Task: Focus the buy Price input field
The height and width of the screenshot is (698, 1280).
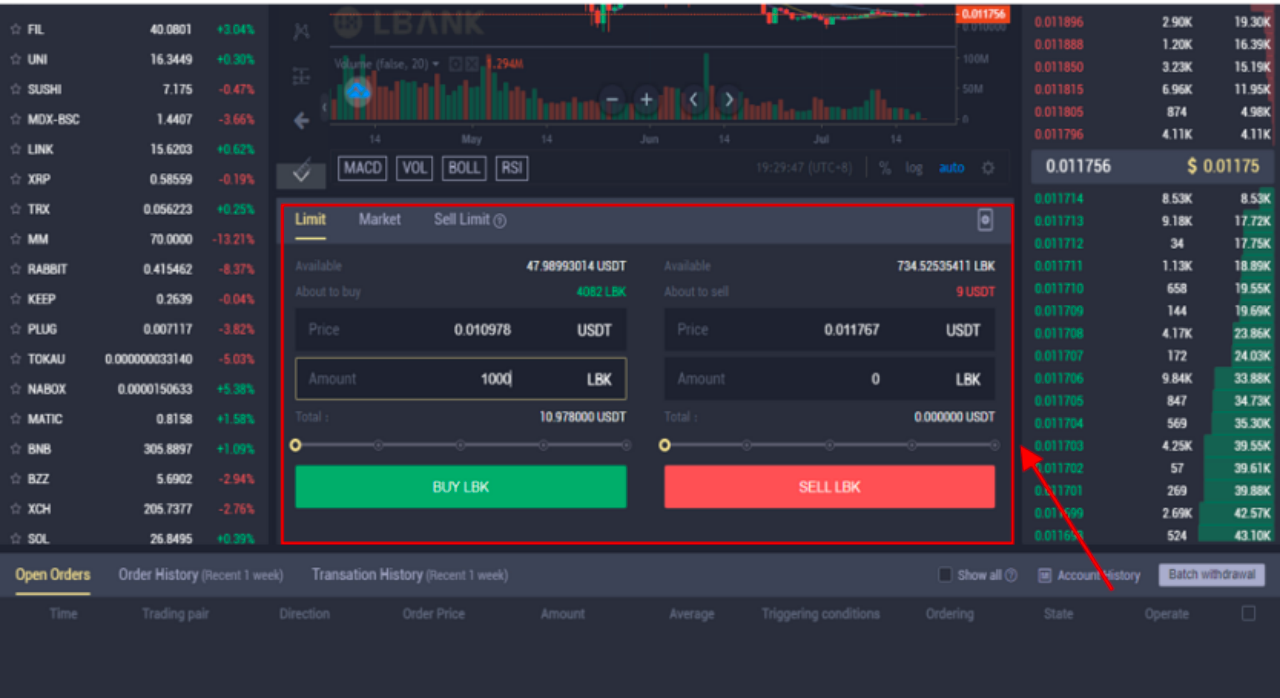Action: tap(461, 330)
